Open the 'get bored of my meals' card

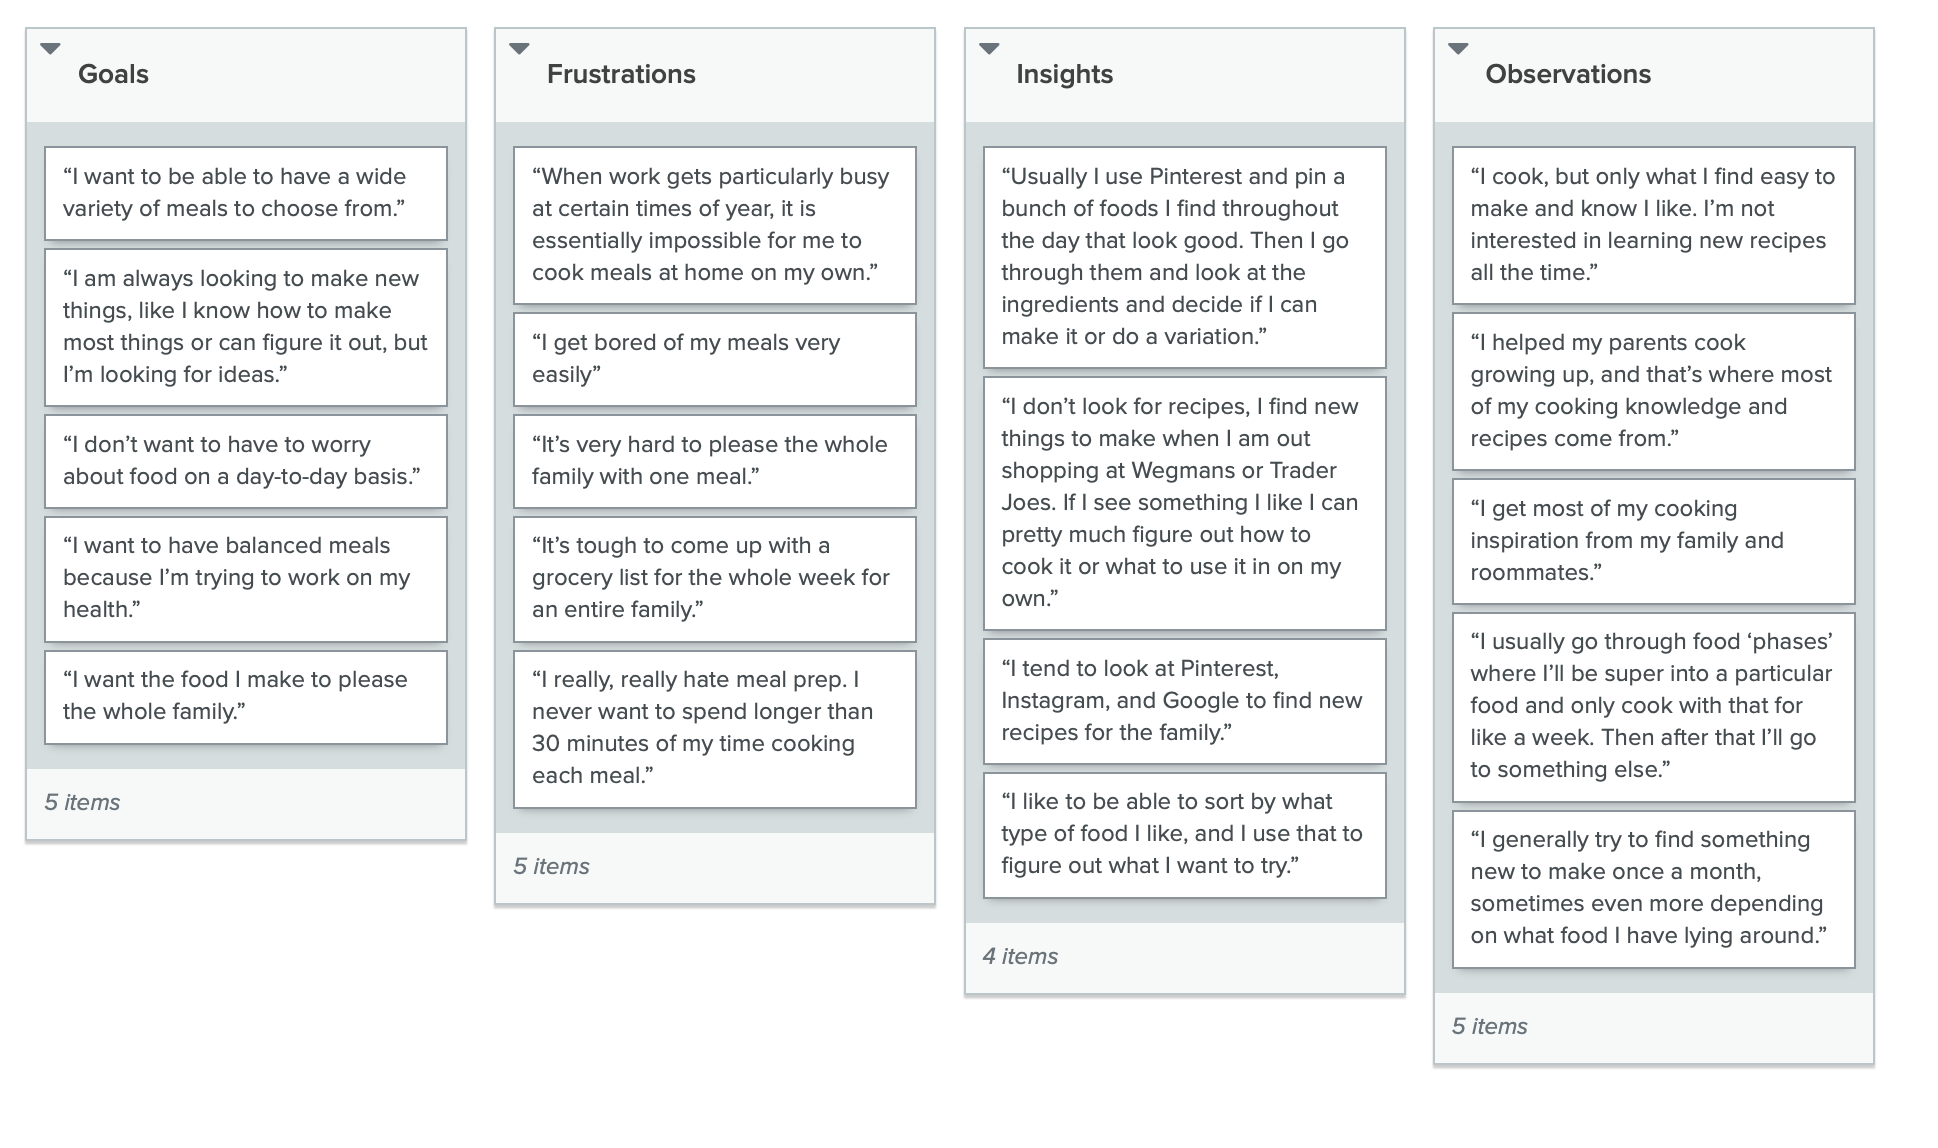tap(715, 359)
